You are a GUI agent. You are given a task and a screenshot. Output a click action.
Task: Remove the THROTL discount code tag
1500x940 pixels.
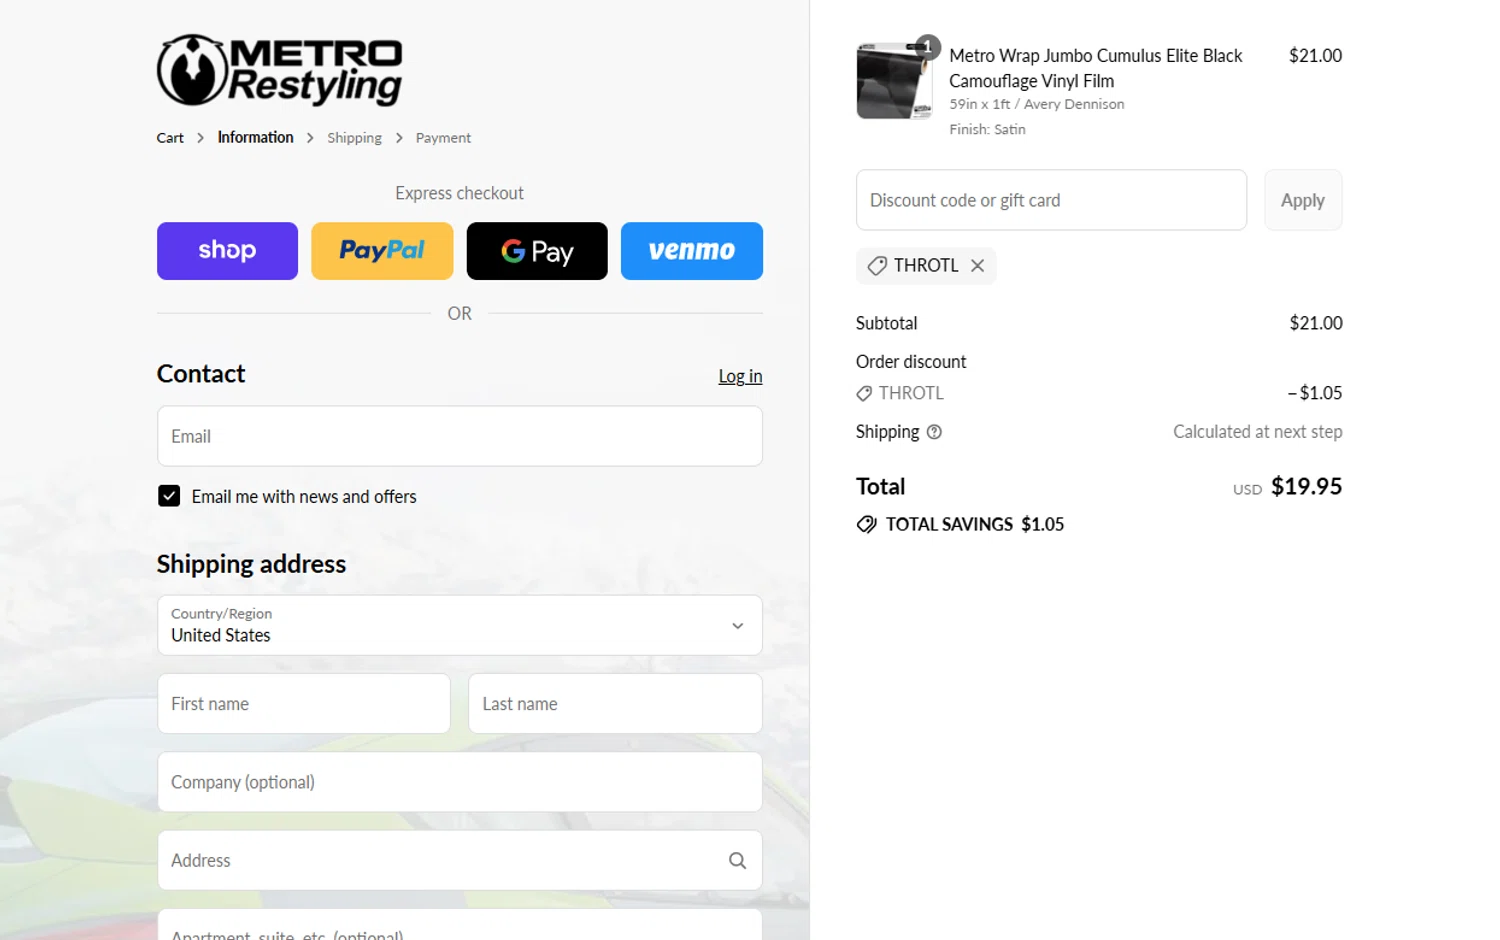point(977,266)
